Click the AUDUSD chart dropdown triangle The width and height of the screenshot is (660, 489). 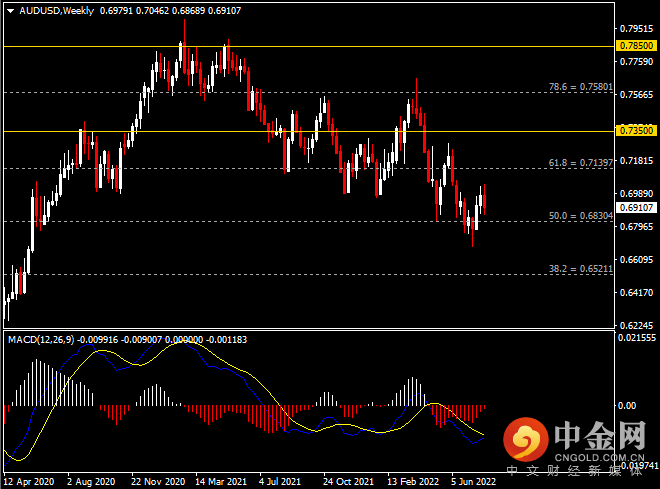pyautogui.click(x=11, y=11)
